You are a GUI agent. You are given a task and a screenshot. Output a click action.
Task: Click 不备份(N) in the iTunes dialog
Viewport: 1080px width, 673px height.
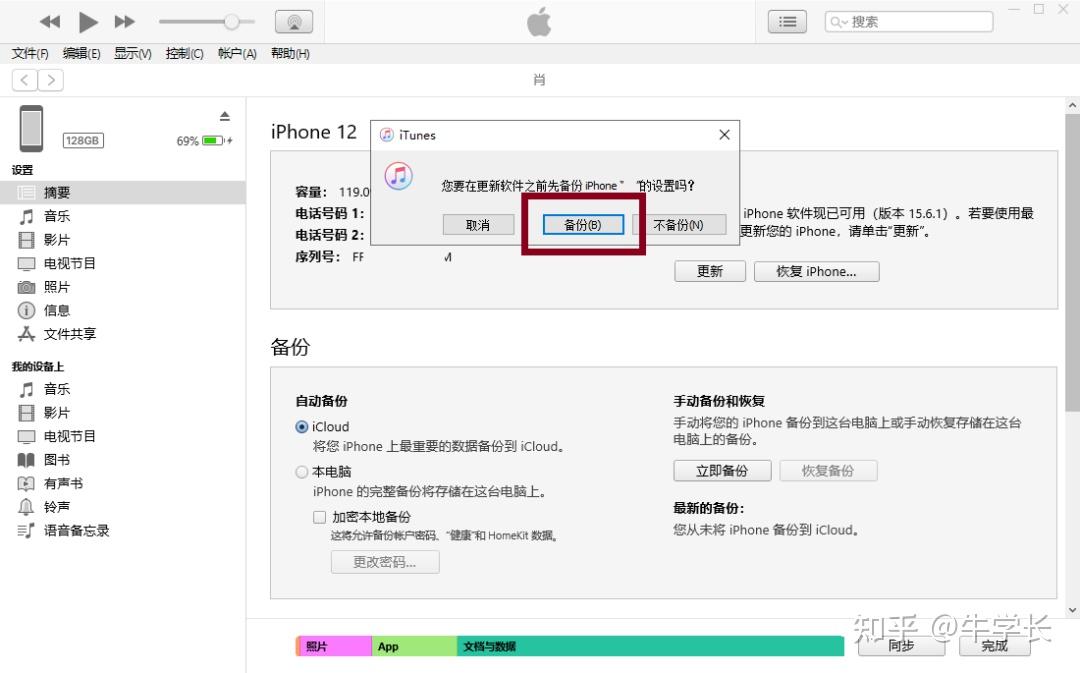[678, 225]
